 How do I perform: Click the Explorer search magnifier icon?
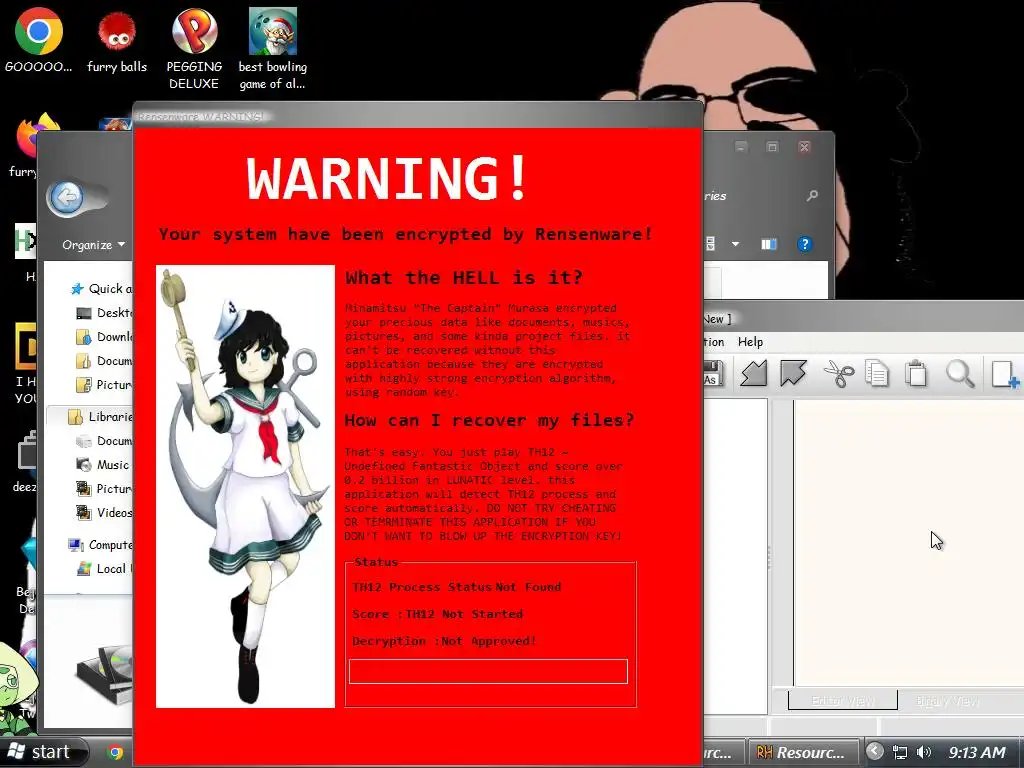[x=812, y=195]
